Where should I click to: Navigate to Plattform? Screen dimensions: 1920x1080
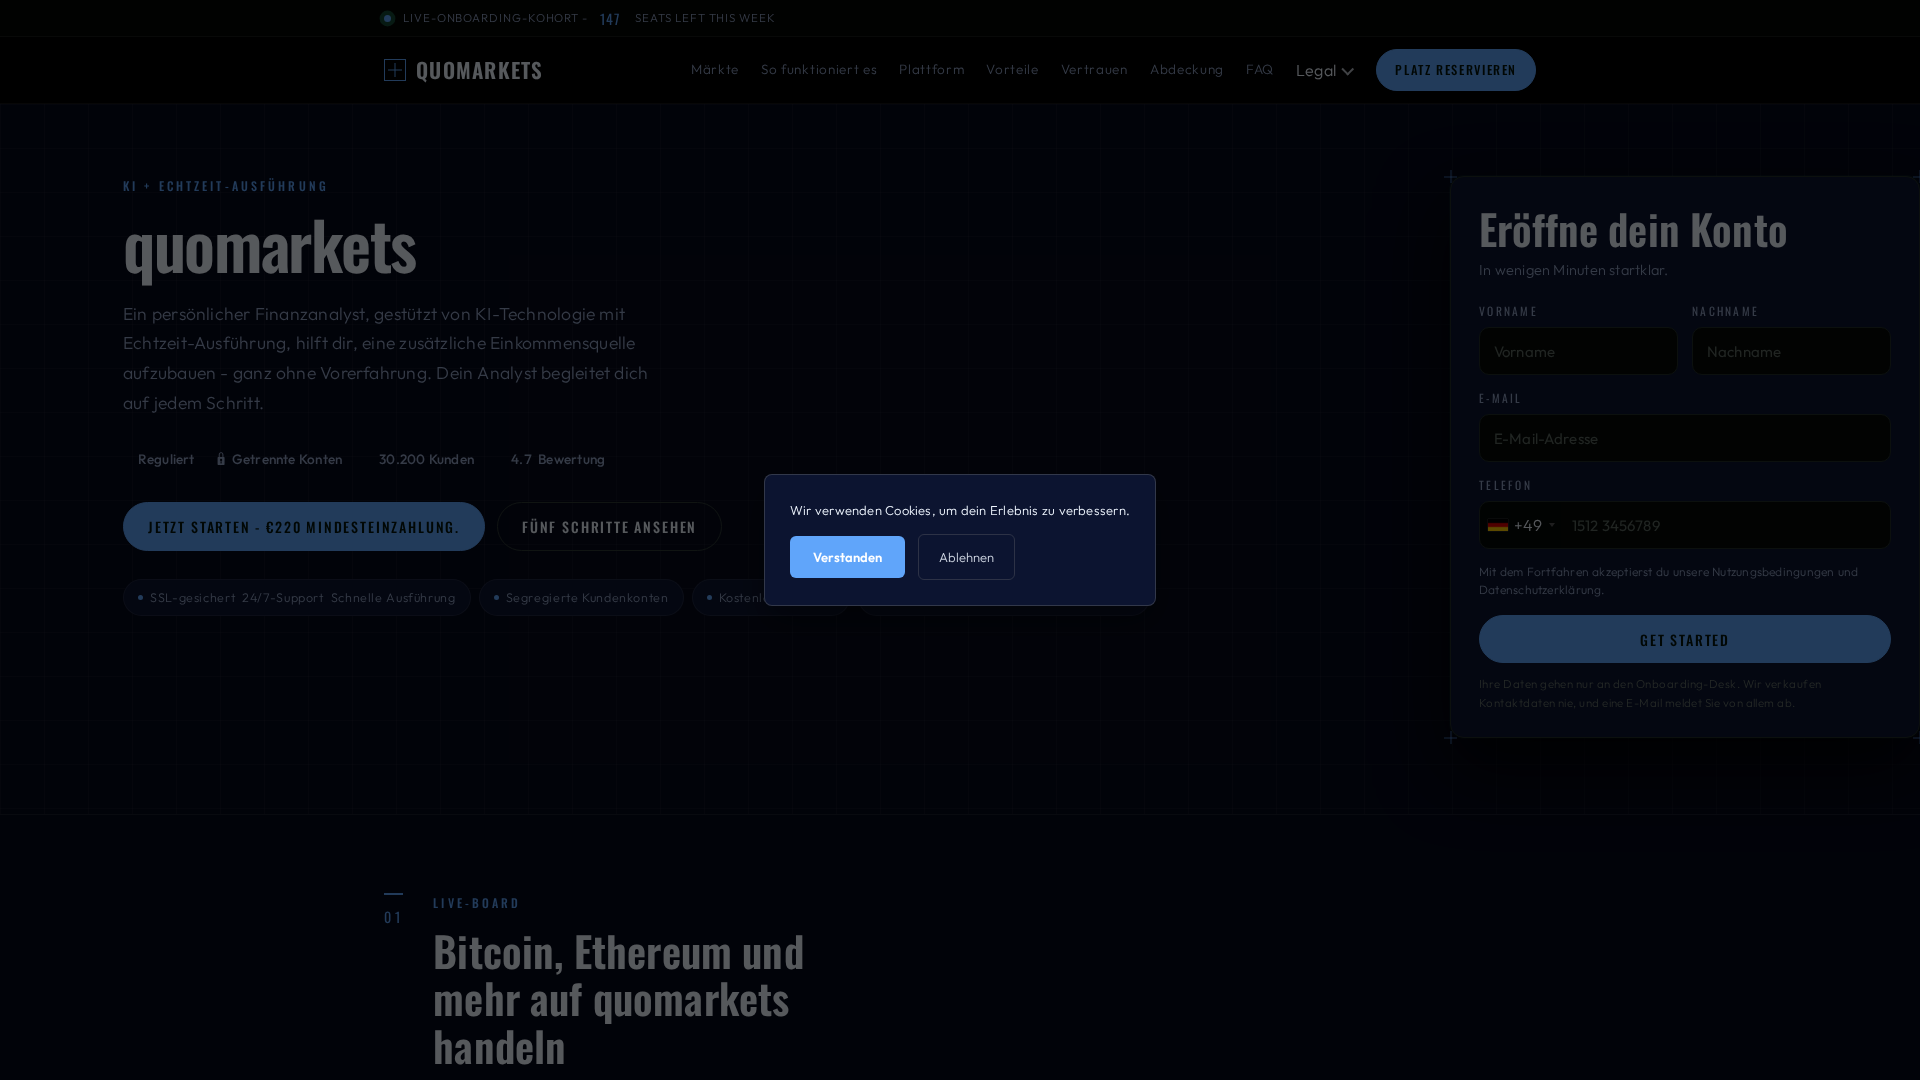point(931,70)
